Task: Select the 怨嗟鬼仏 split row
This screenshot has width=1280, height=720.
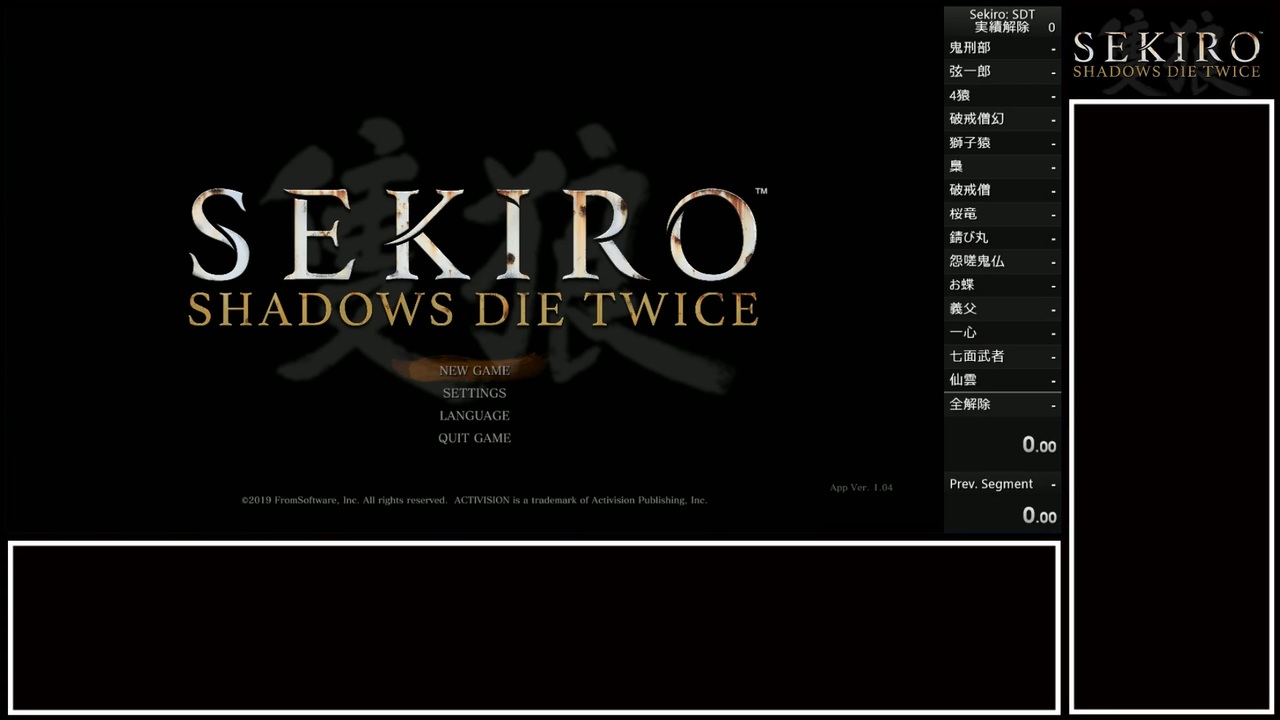Action: pyautogui.click(x=1002, y=261)
